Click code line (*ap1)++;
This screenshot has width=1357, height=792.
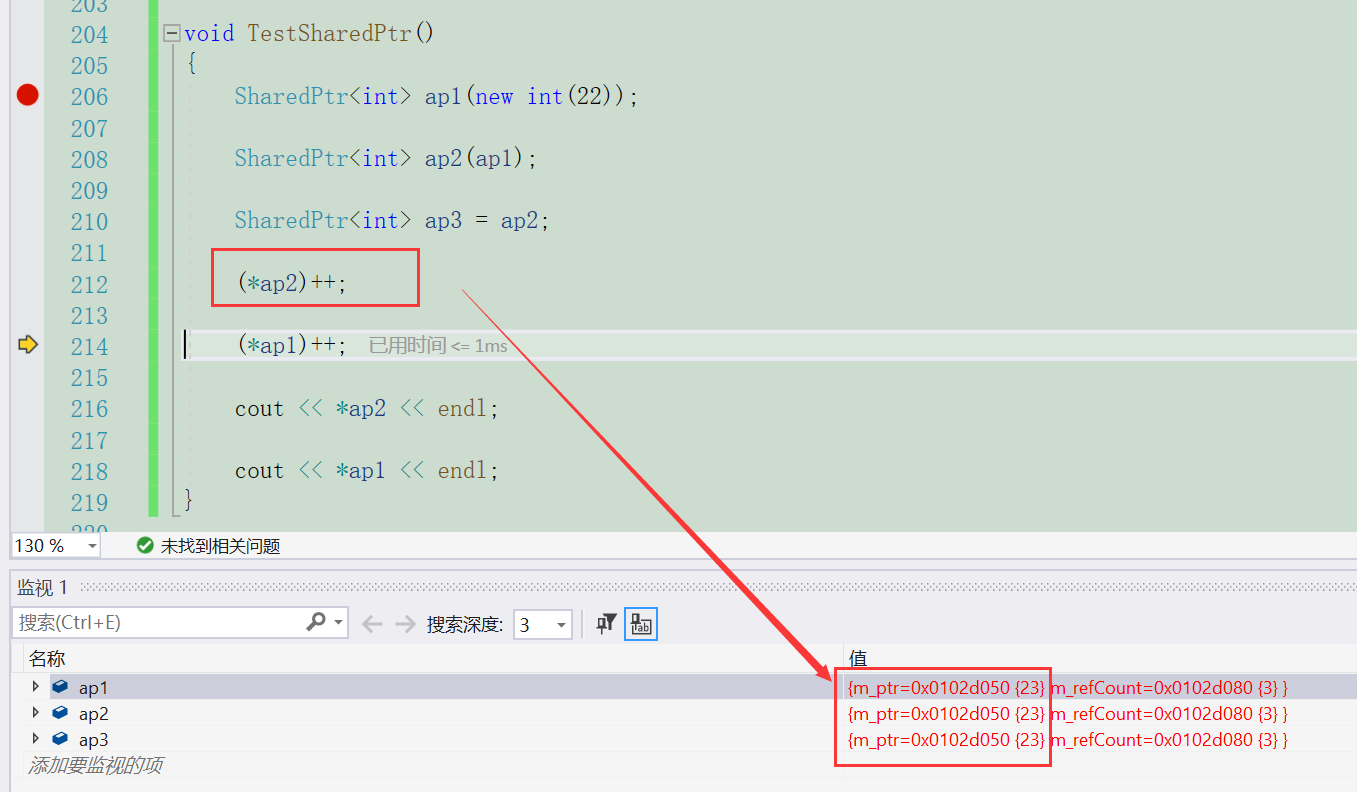[292, 345]
